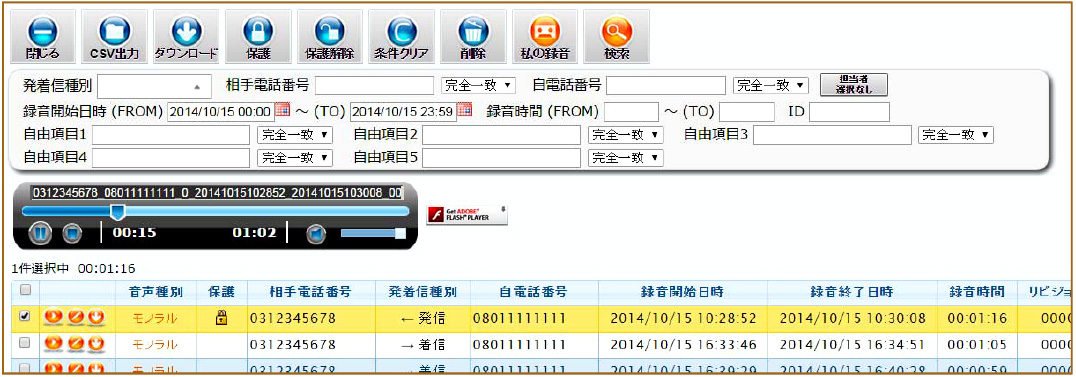
Task: Click the 録音終了日時 column header
Action: point(852,292)
